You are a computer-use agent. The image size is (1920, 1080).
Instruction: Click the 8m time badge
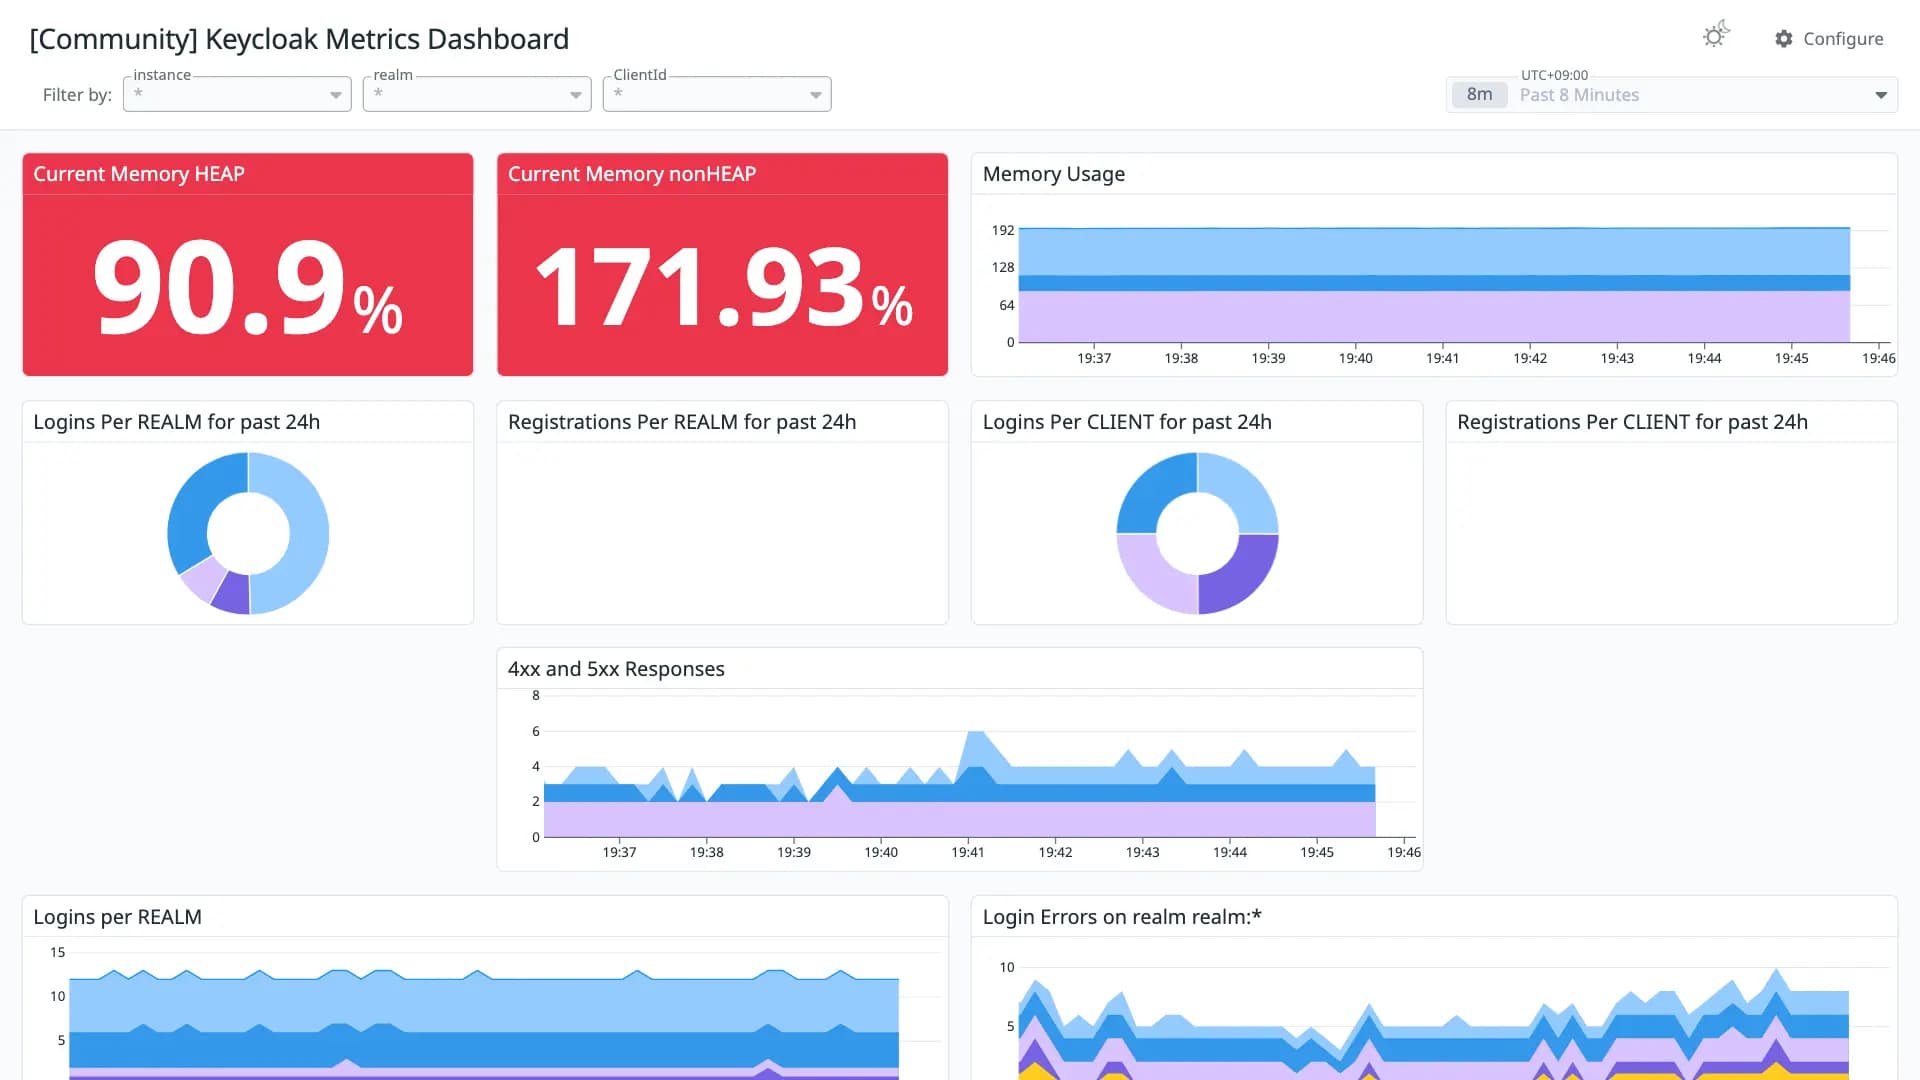[1479, 95]
